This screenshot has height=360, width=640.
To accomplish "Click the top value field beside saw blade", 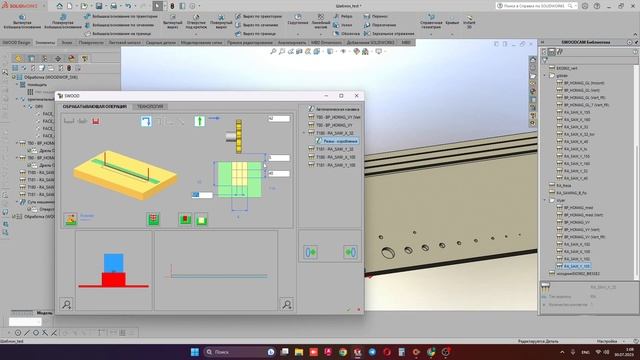I will pyautogui.click(x=279, y=119).
